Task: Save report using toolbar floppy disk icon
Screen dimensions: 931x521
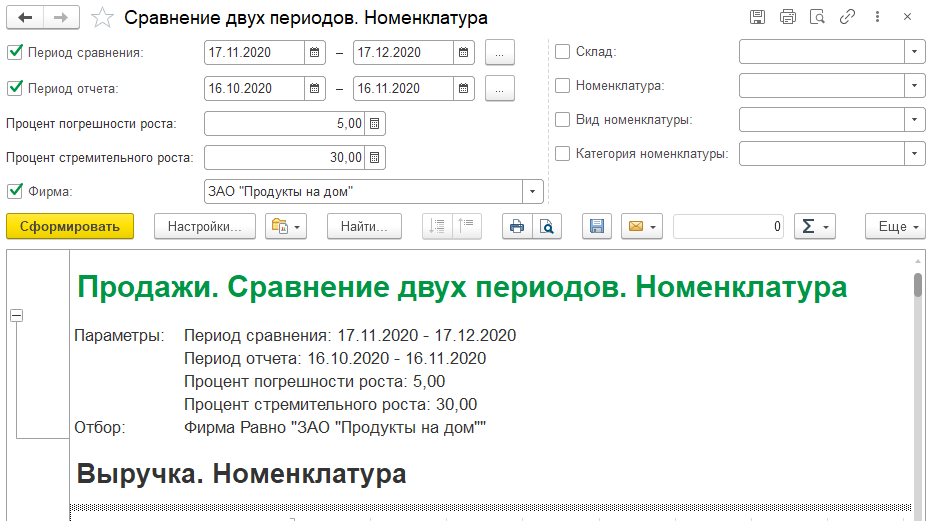Action: [597, 227]
